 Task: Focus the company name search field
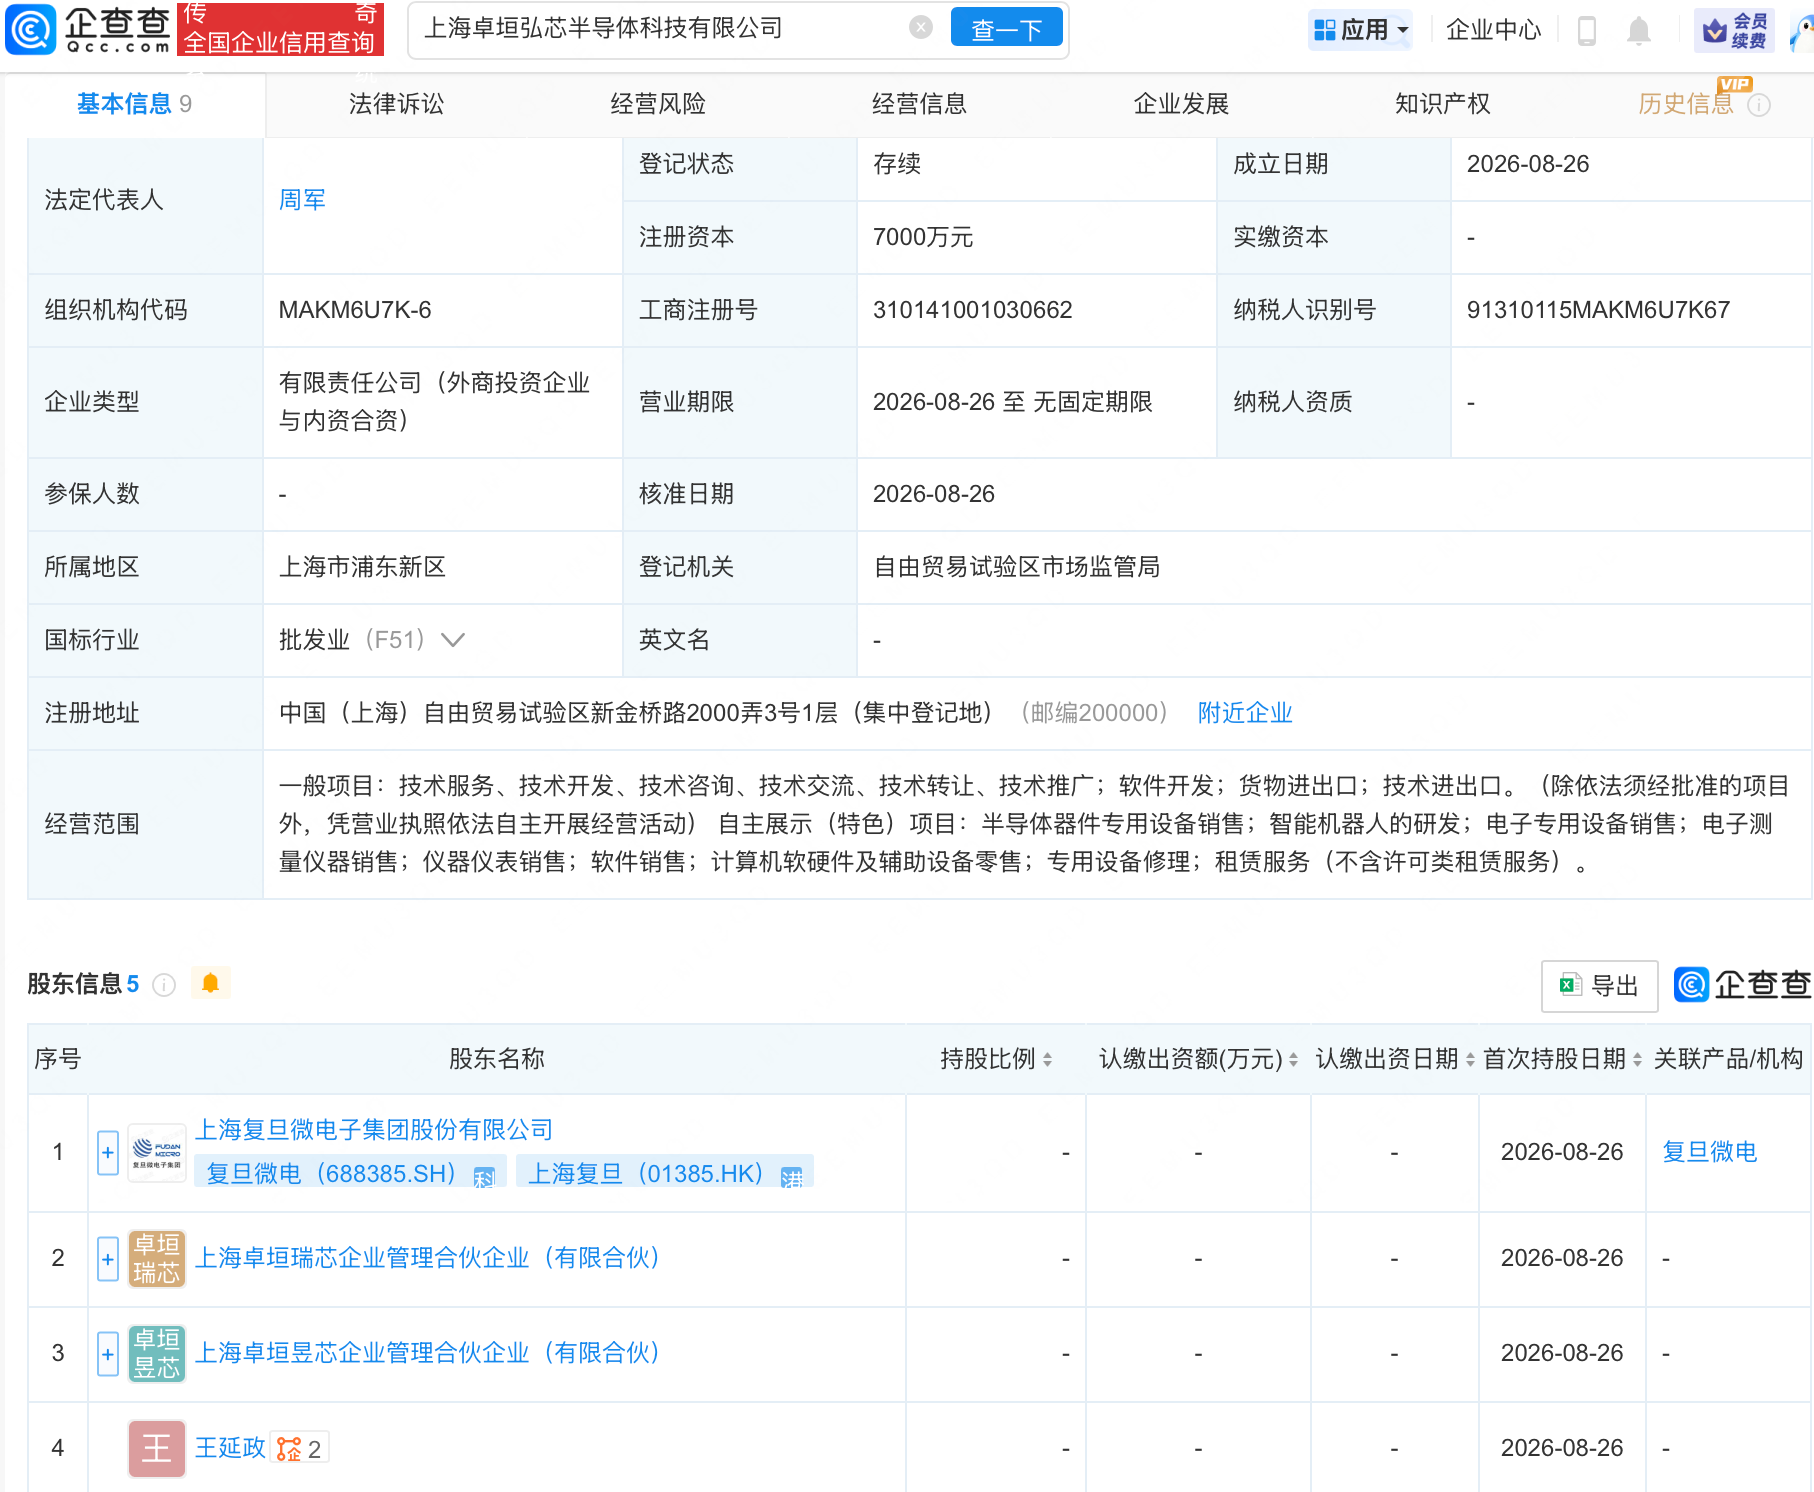tap(661, 29)
